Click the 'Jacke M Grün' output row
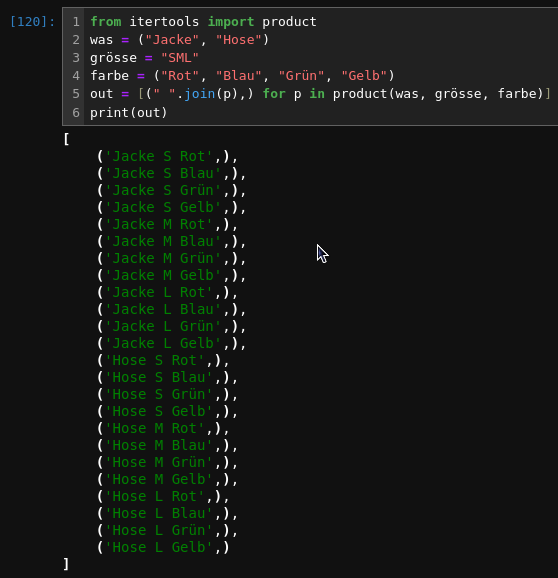 tap(171, 258)
